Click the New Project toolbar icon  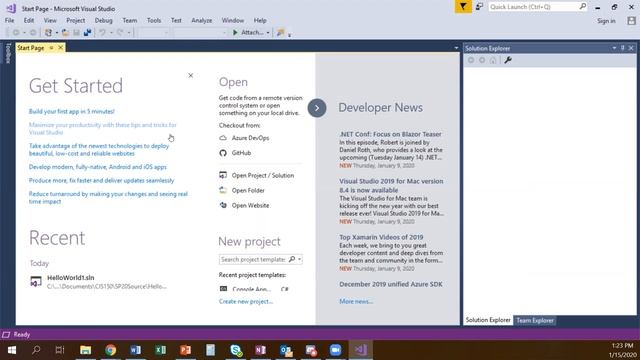pyautogui.click(x=48, y=33)
